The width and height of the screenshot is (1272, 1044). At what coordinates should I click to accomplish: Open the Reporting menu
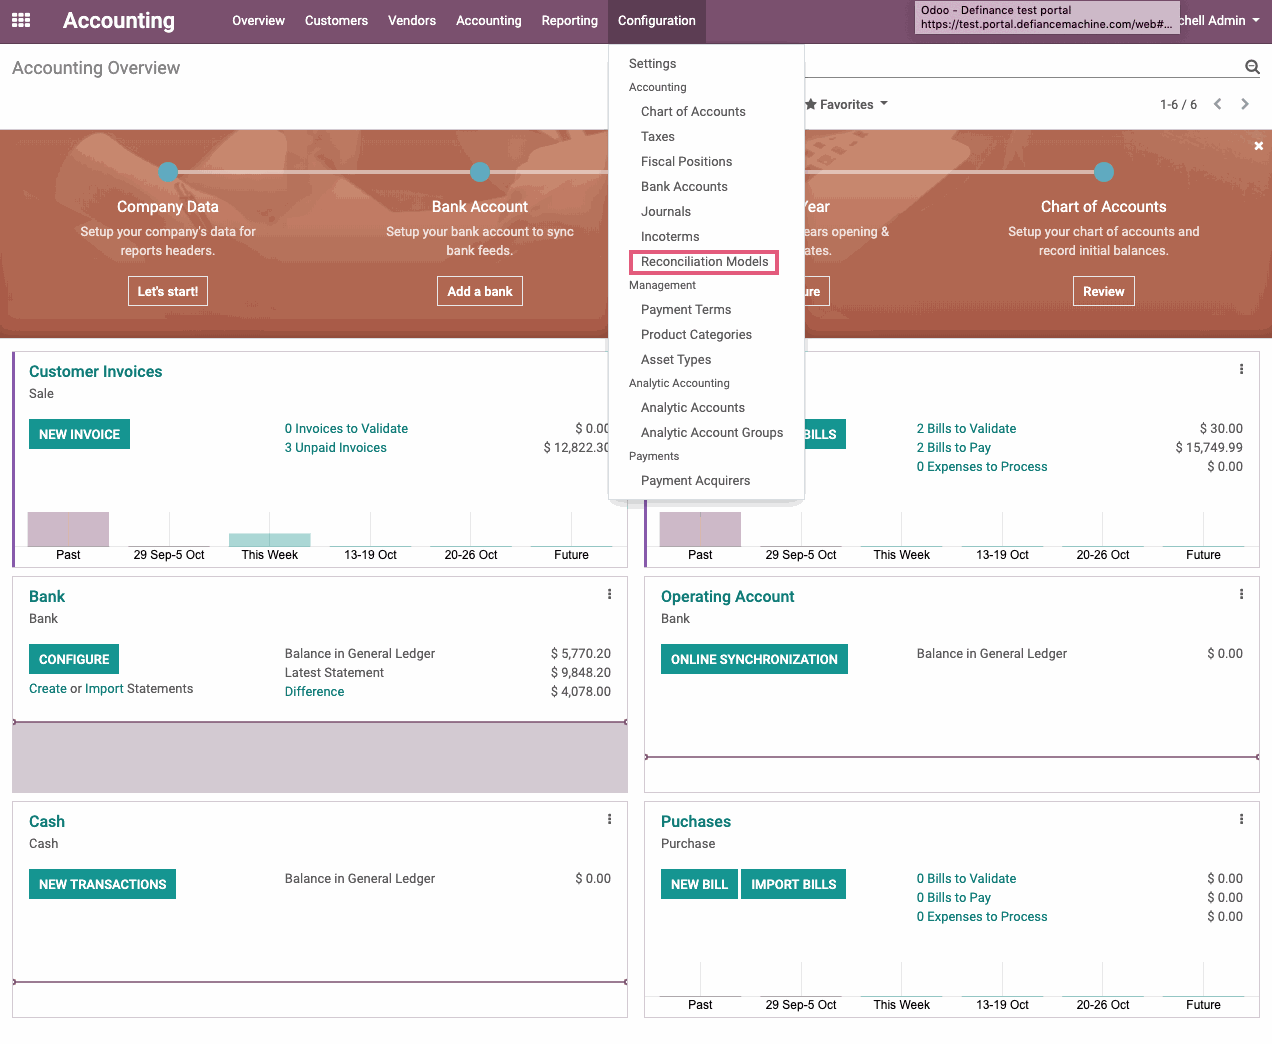coord(570,20)
